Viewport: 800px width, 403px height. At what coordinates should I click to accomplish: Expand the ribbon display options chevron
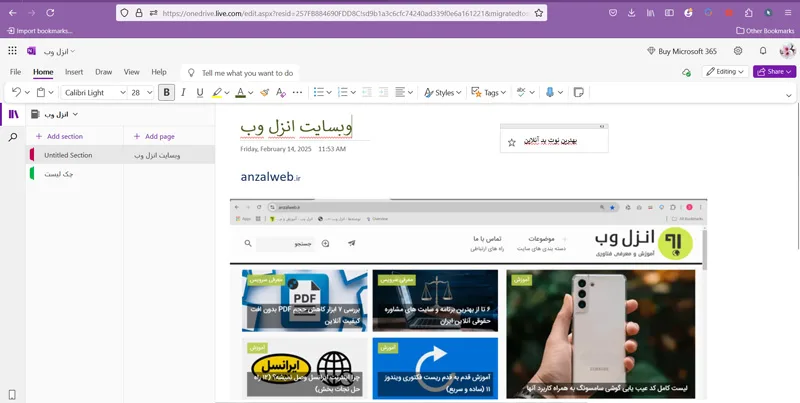[788, 95]
